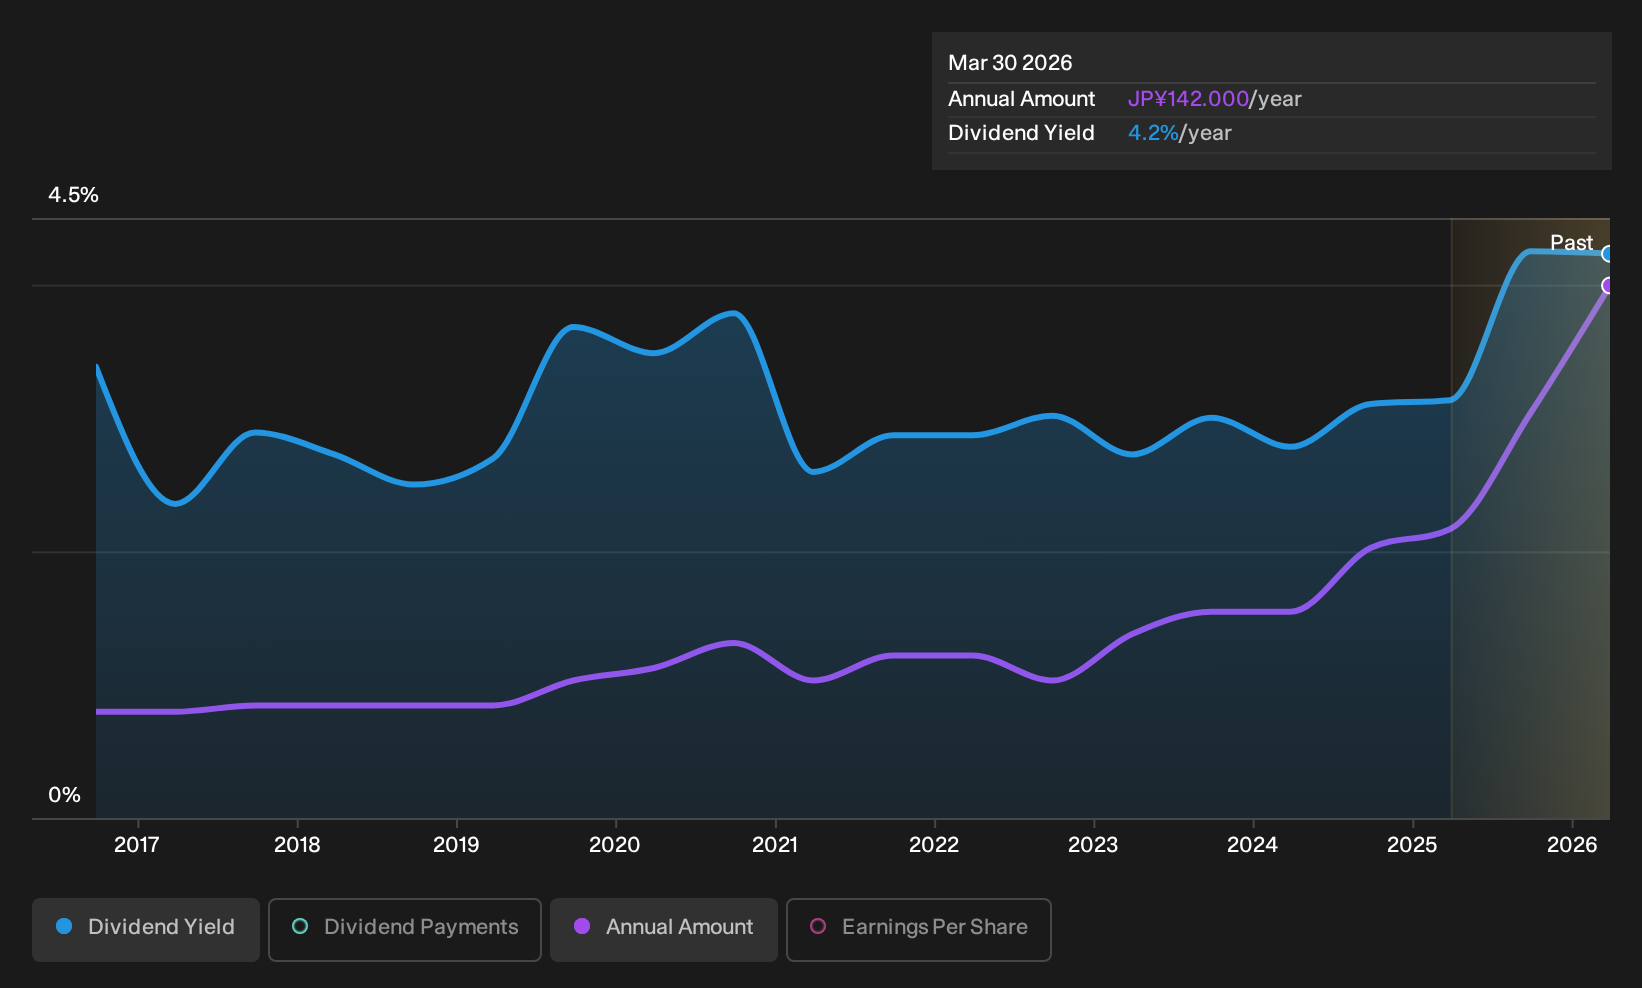Click the 2020 x-axis label
This screenshot has width=1642, height=988.
pyautogui.click(x=615, y=845)
